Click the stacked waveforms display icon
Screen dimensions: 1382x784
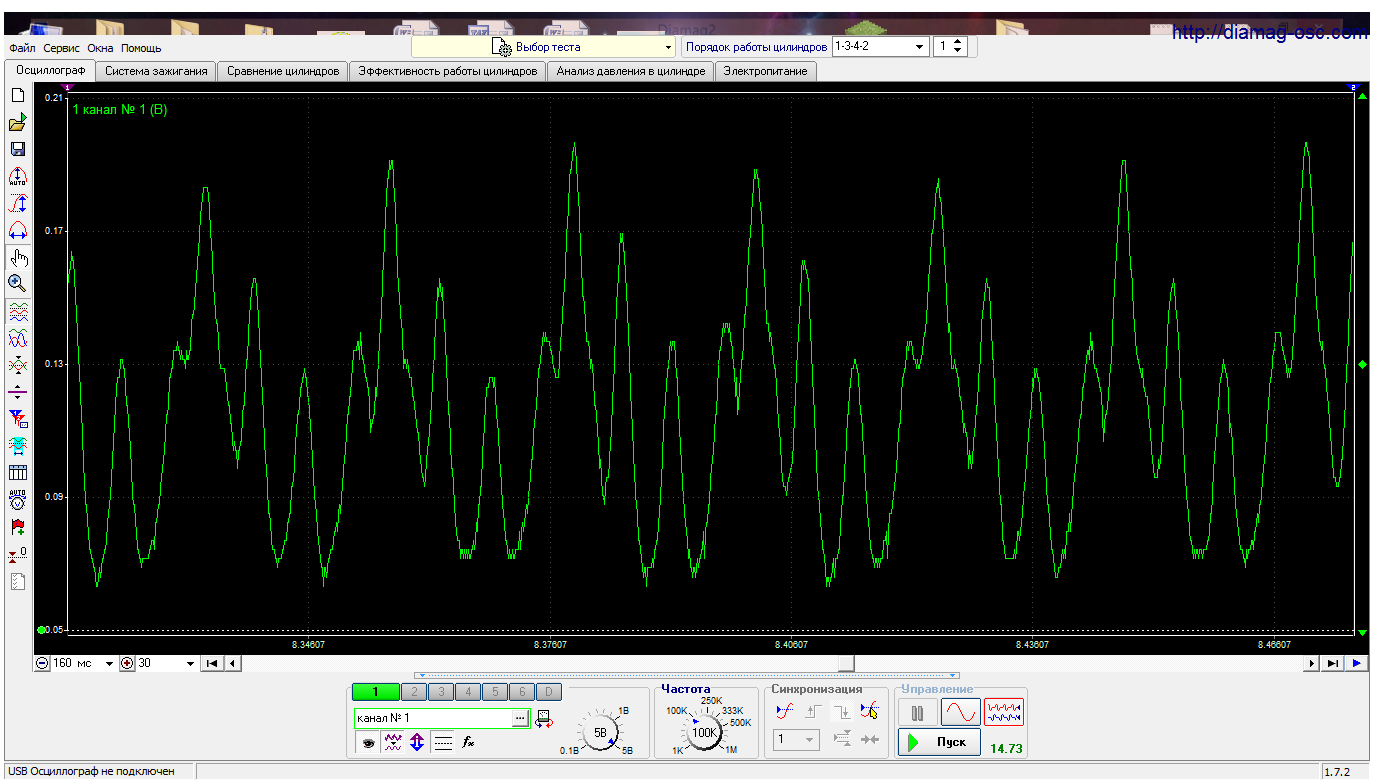17,311
